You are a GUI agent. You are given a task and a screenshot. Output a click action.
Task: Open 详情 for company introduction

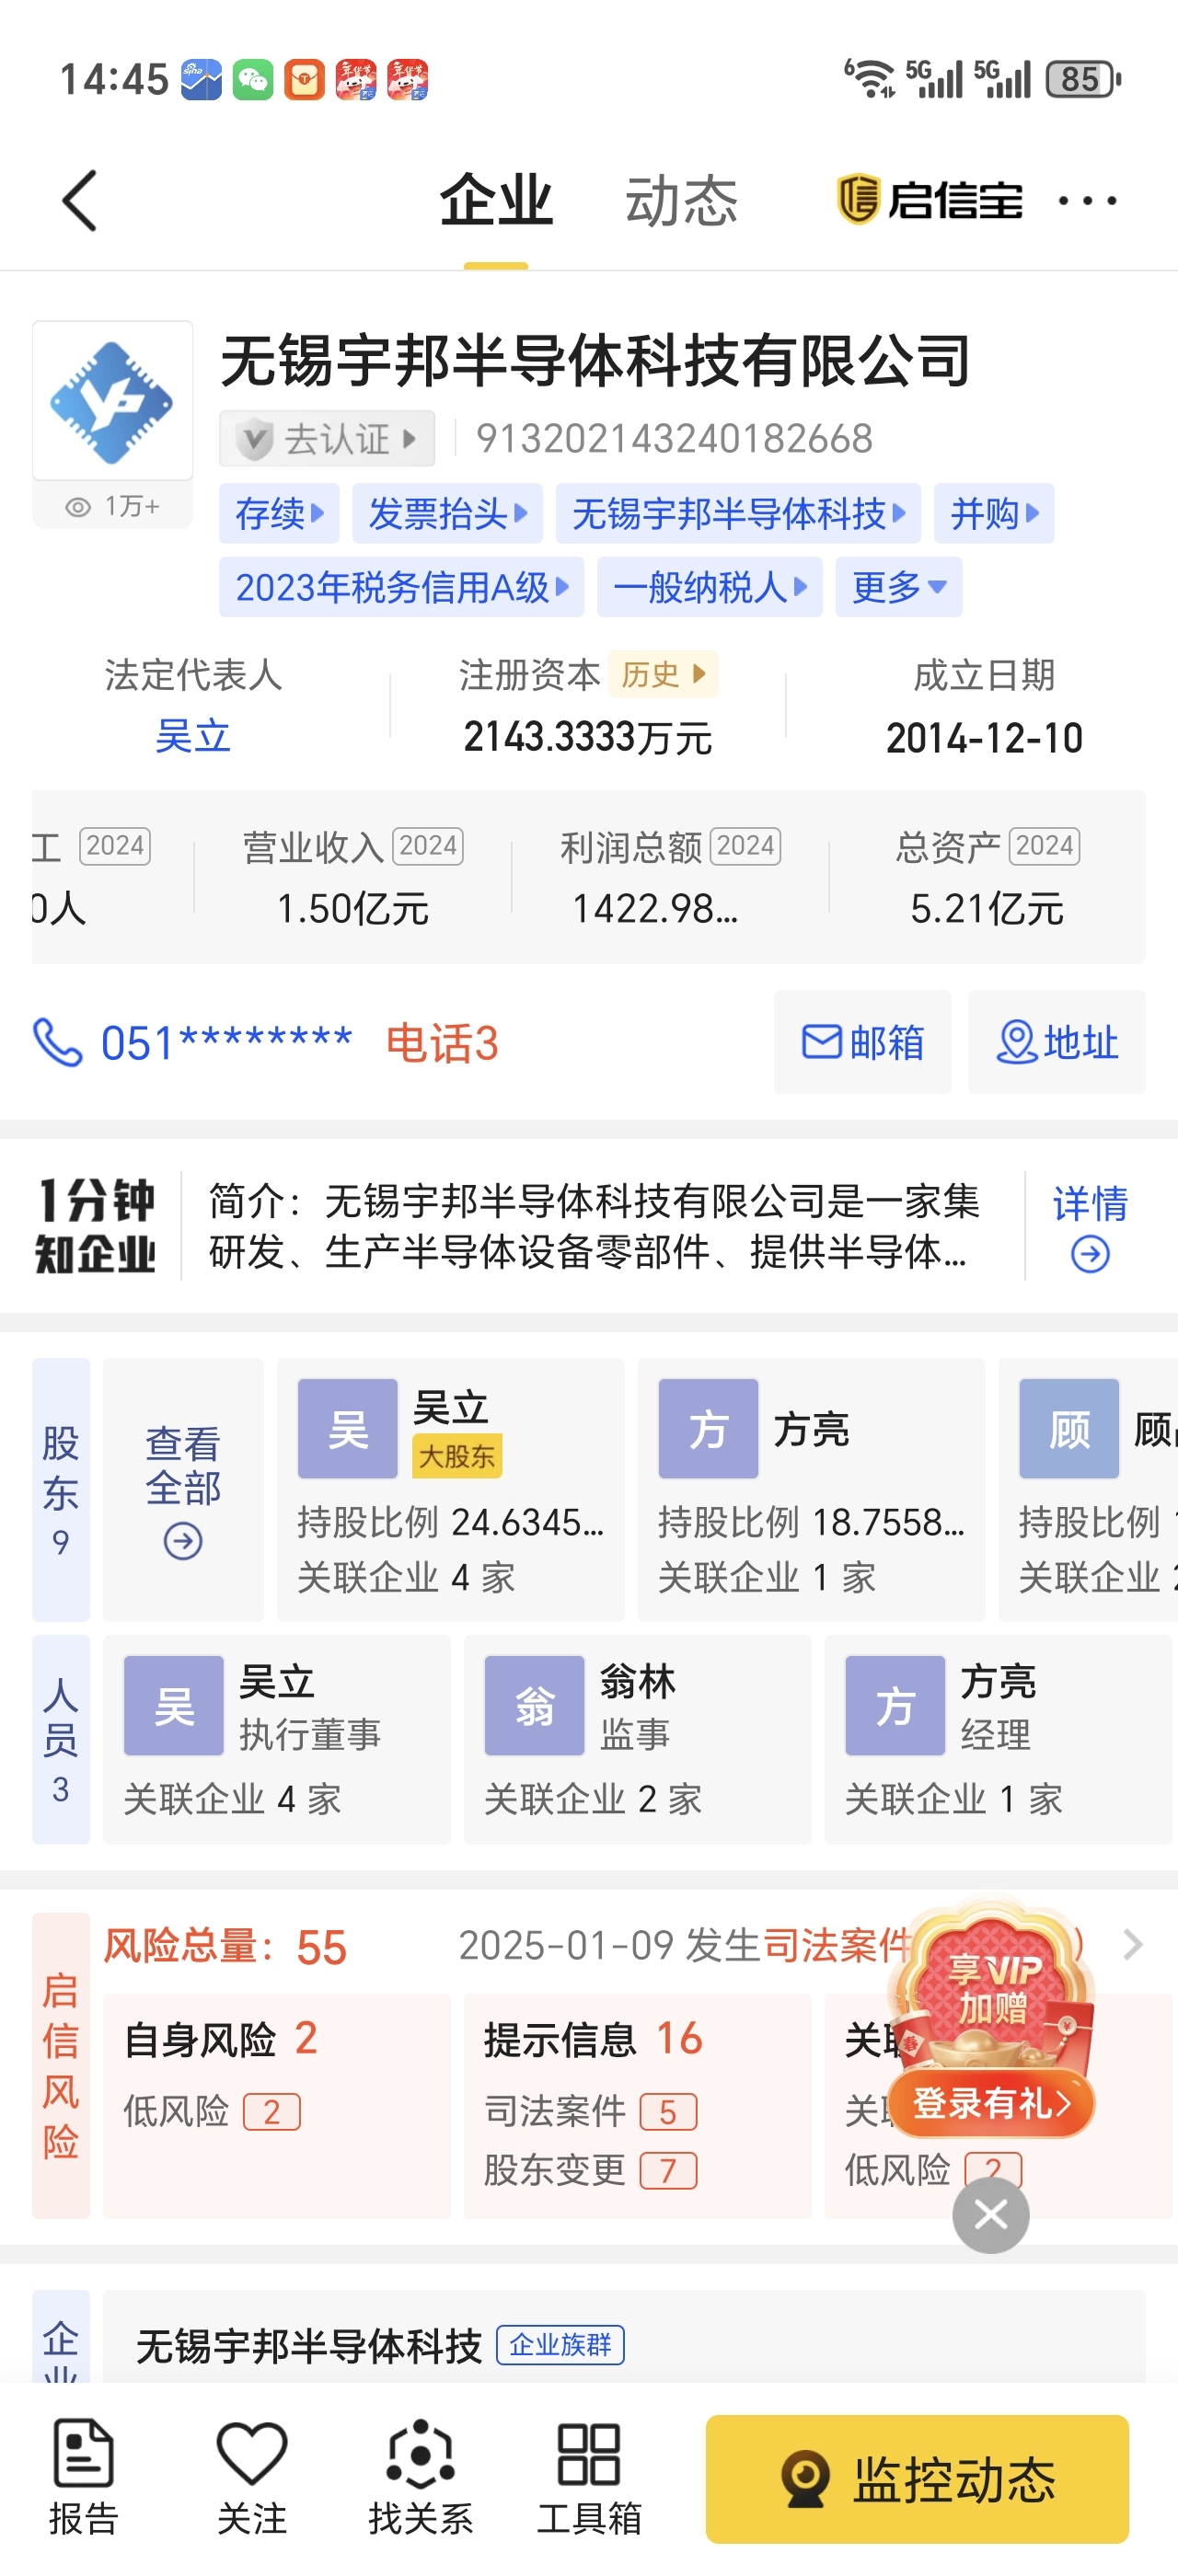[x=1090, y=1203]
